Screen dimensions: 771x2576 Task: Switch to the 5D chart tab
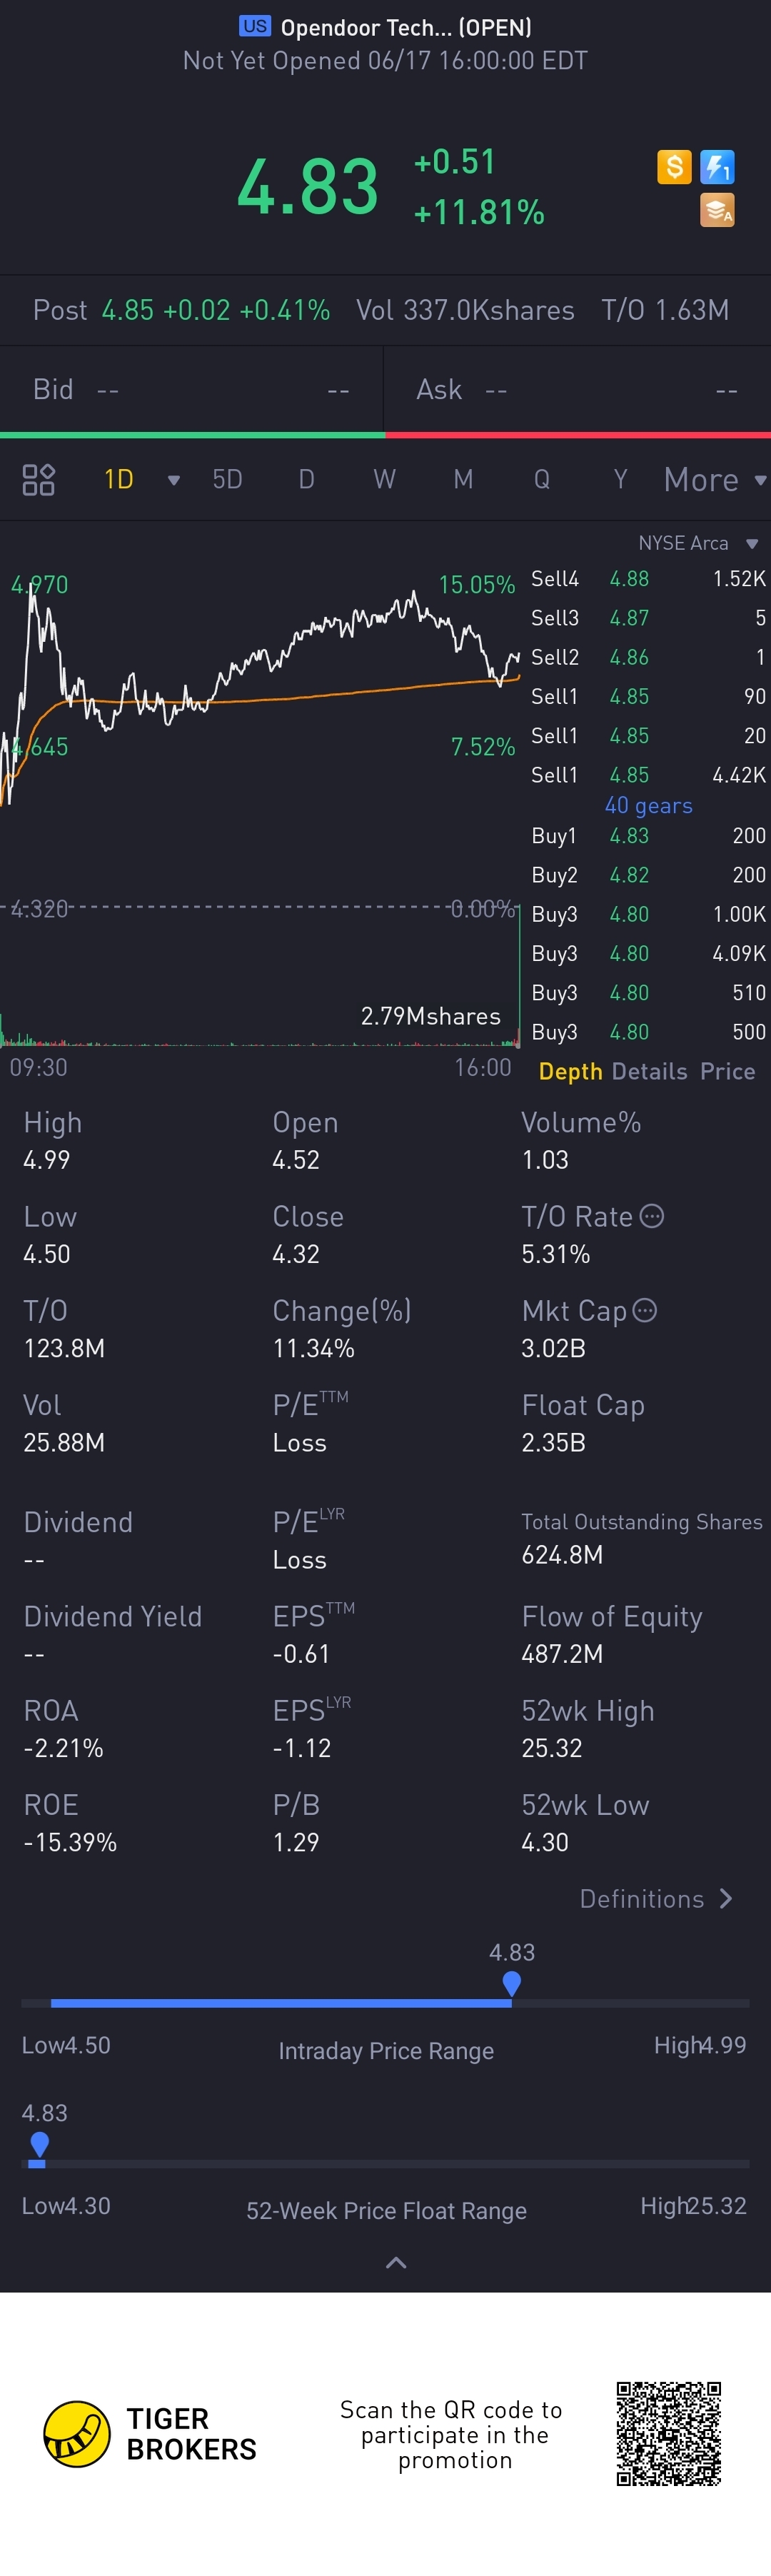[227, 480]
